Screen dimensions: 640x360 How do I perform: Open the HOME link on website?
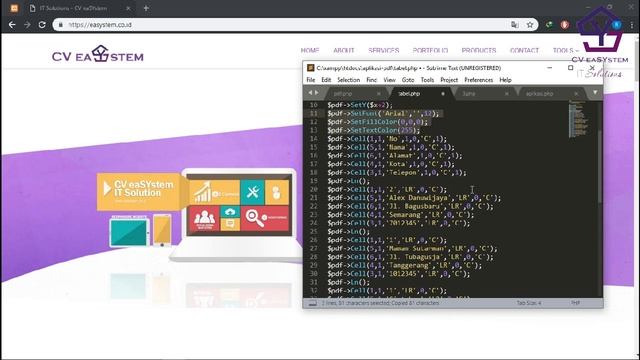[x=310, y=50]
